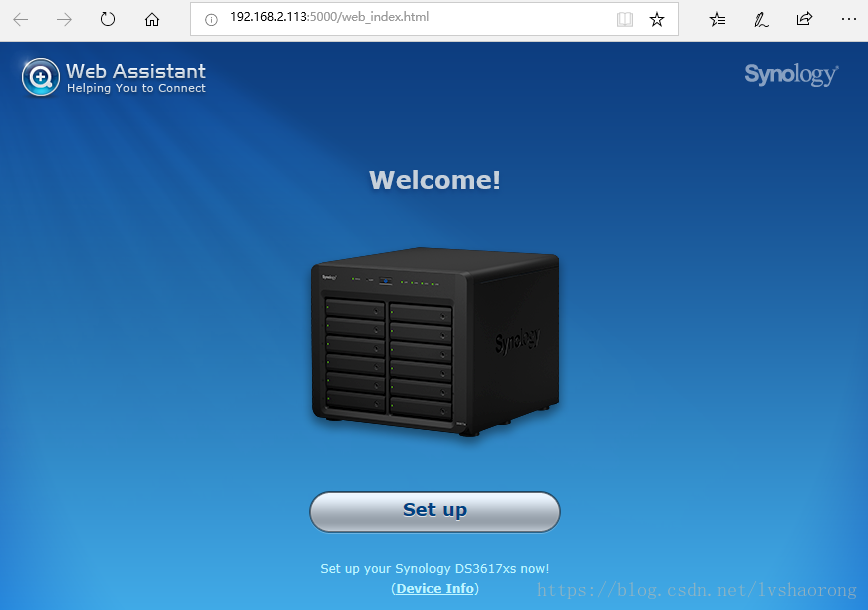Open the Device Info link

coord(435,588)
